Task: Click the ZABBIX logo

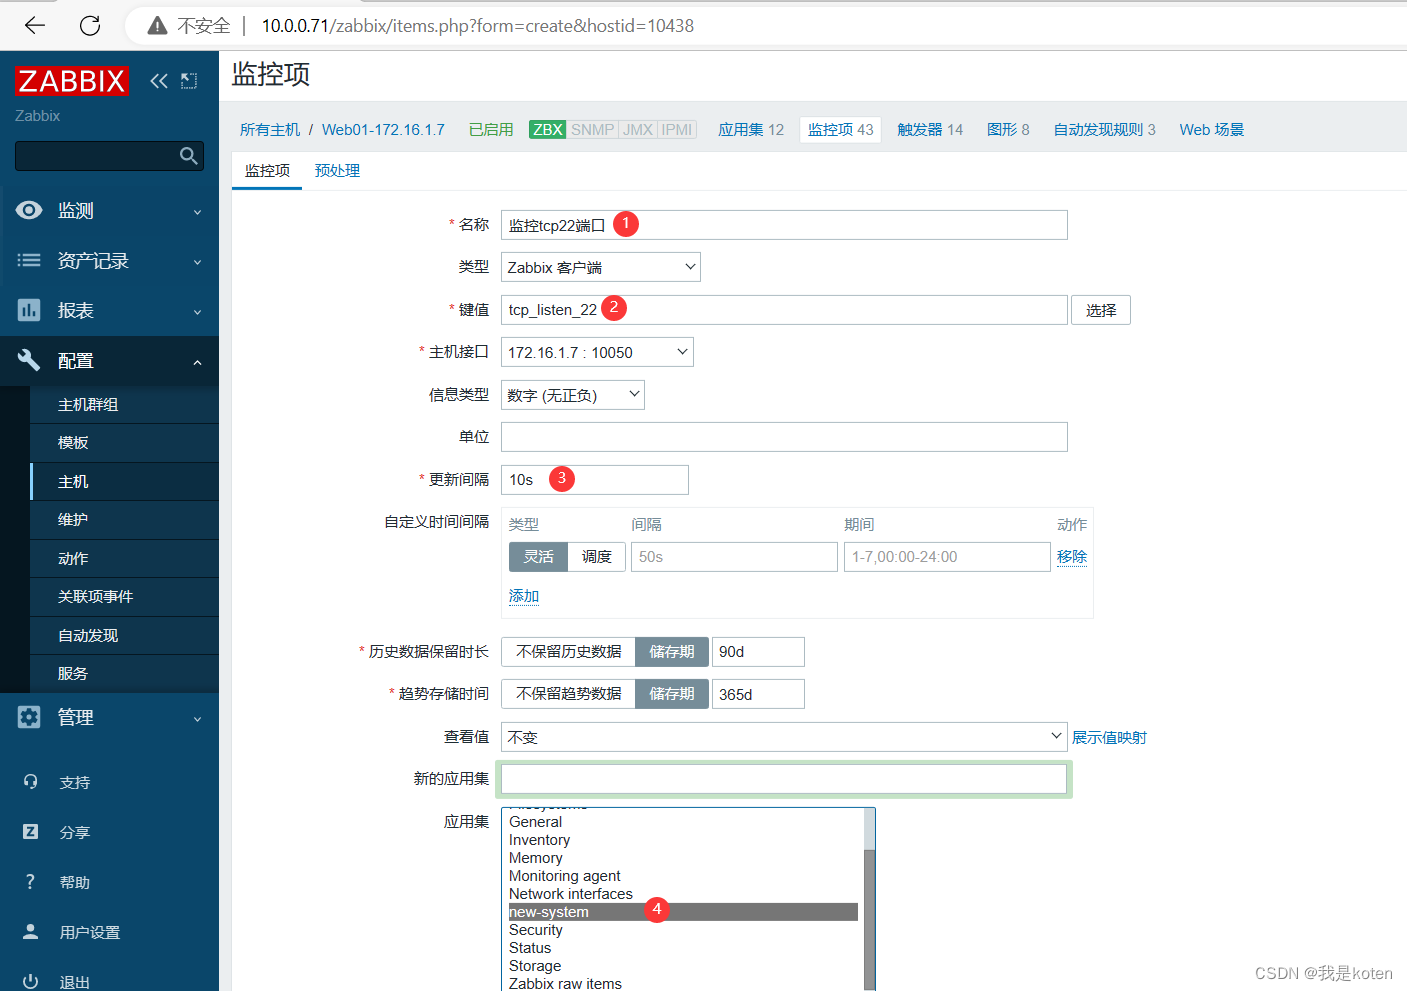Action: (72, 81)
